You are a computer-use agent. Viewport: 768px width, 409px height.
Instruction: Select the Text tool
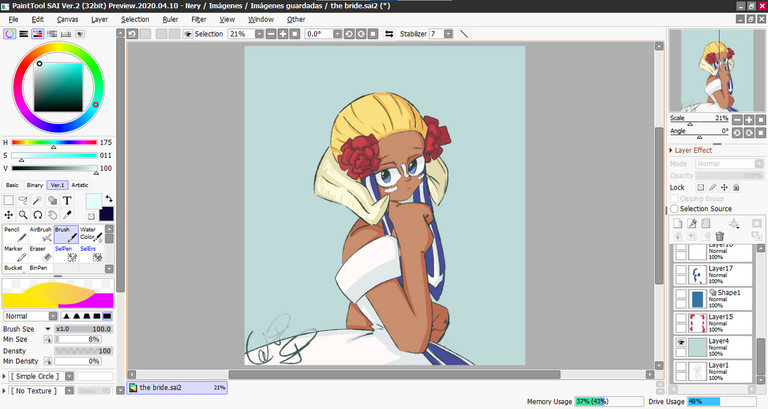(67, 200)
